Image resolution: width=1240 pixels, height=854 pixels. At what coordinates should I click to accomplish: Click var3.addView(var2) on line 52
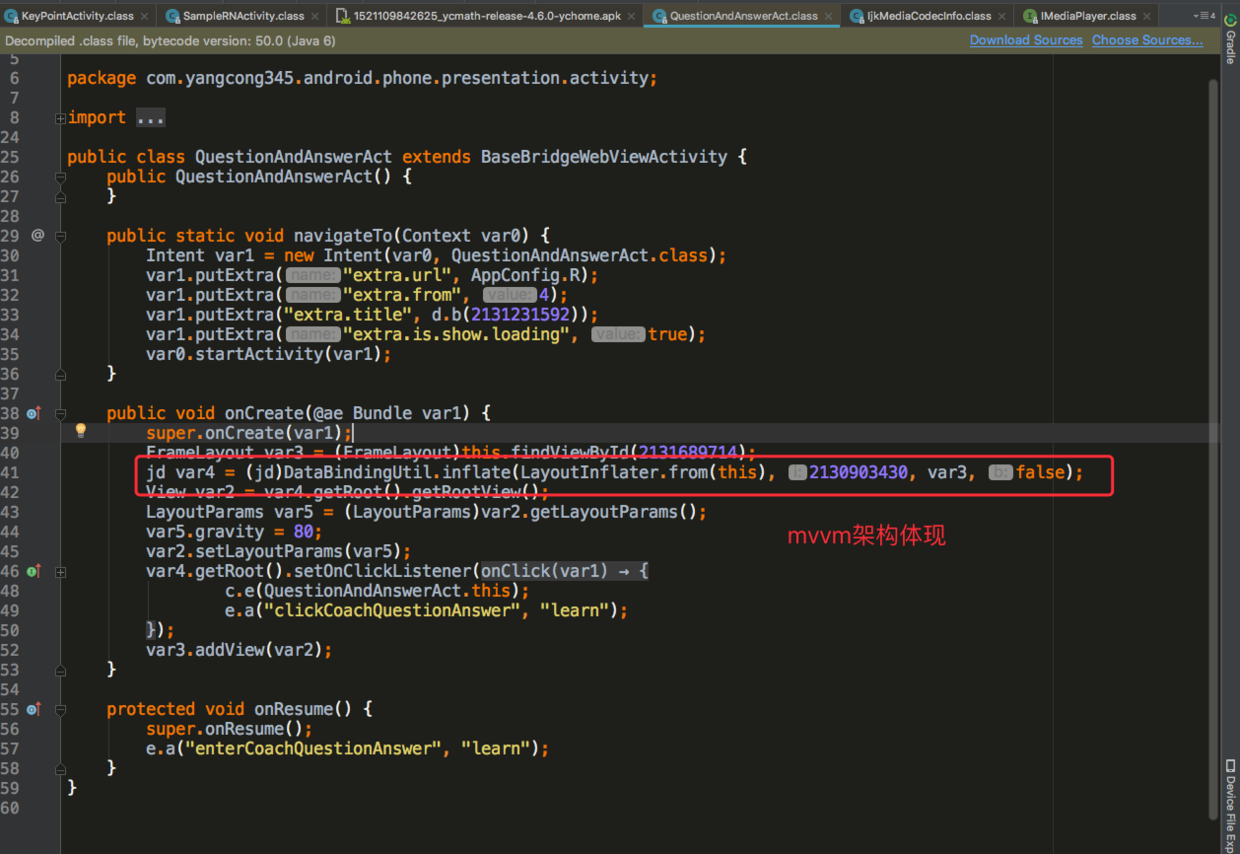[239, 650]
